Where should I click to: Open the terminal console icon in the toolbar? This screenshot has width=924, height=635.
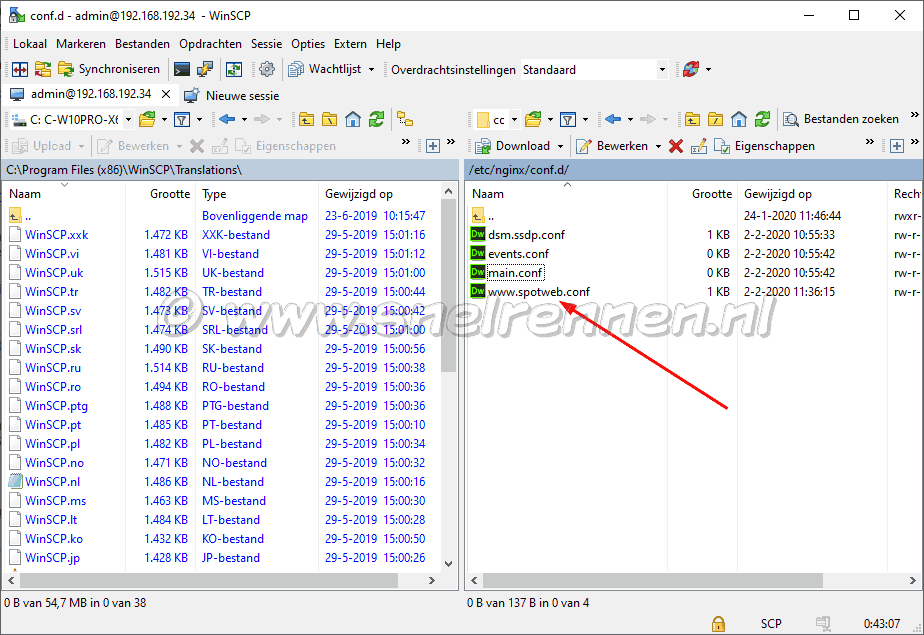click(x=182, y=70)
